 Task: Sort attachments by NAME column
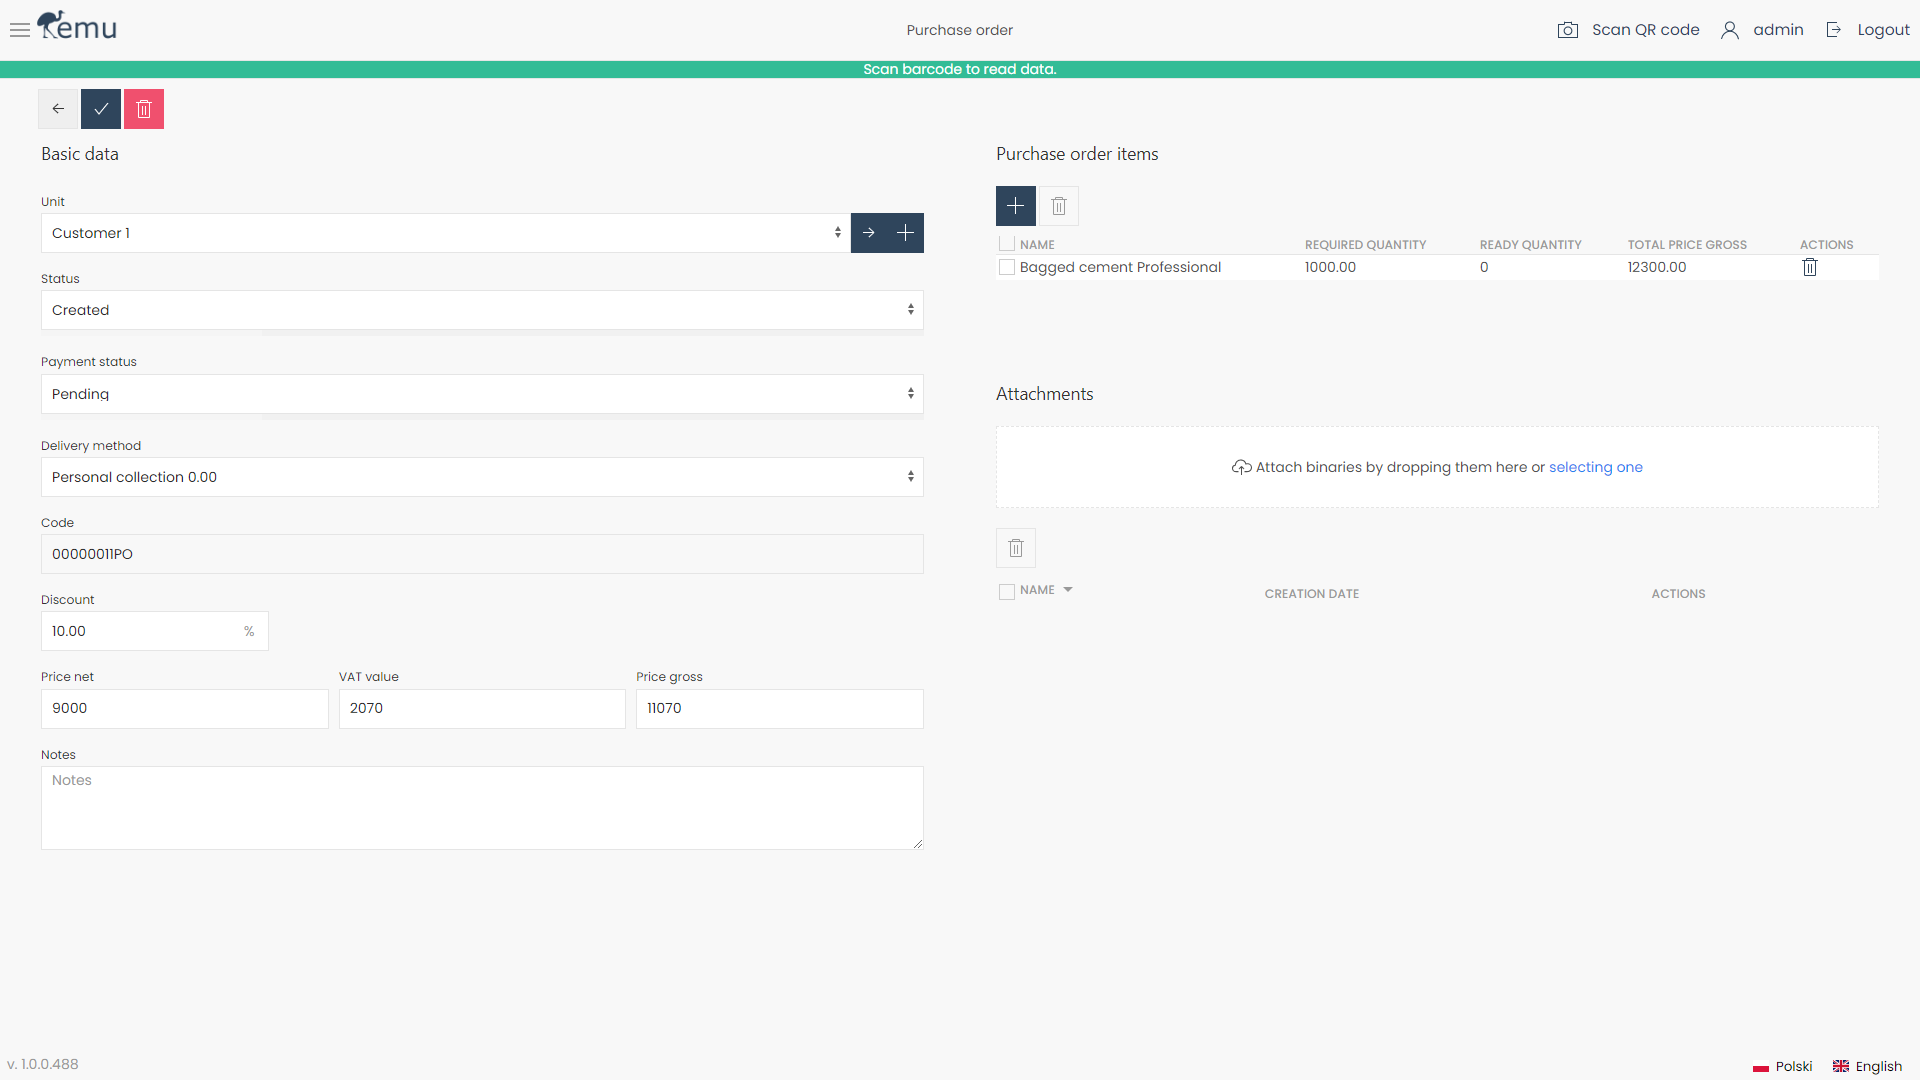coord(1043,590)
